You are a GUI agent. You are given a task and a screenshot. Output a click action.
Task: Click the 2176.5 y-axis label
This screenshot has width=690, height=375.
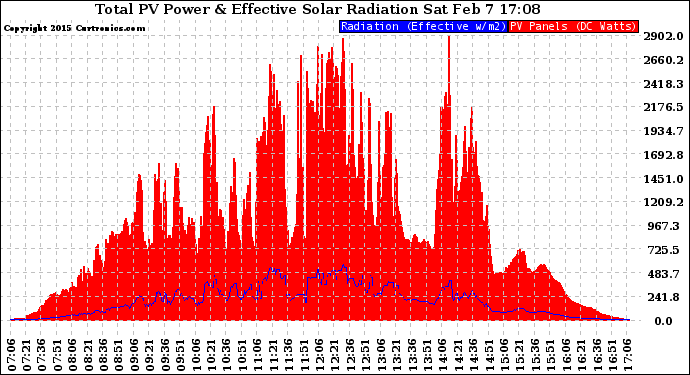[663, 107]
